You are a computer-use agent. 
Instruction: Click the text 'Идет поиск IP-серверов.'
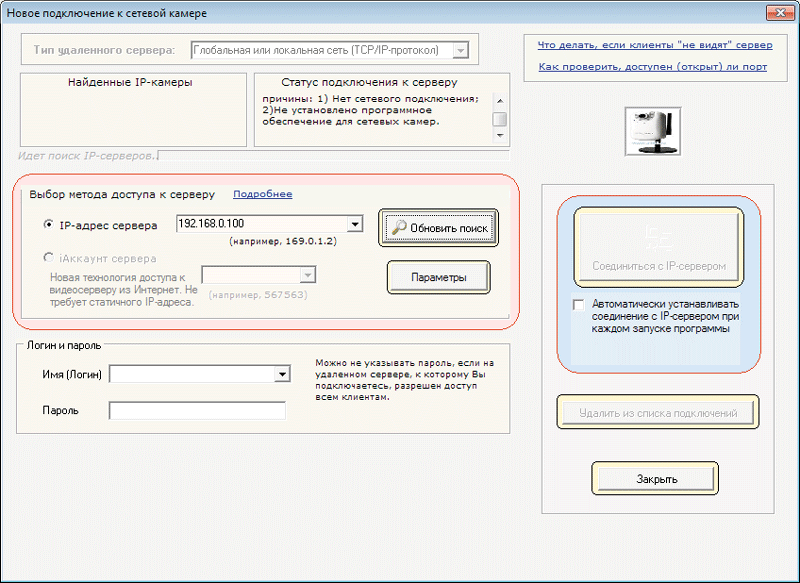[x=87, y=156]
